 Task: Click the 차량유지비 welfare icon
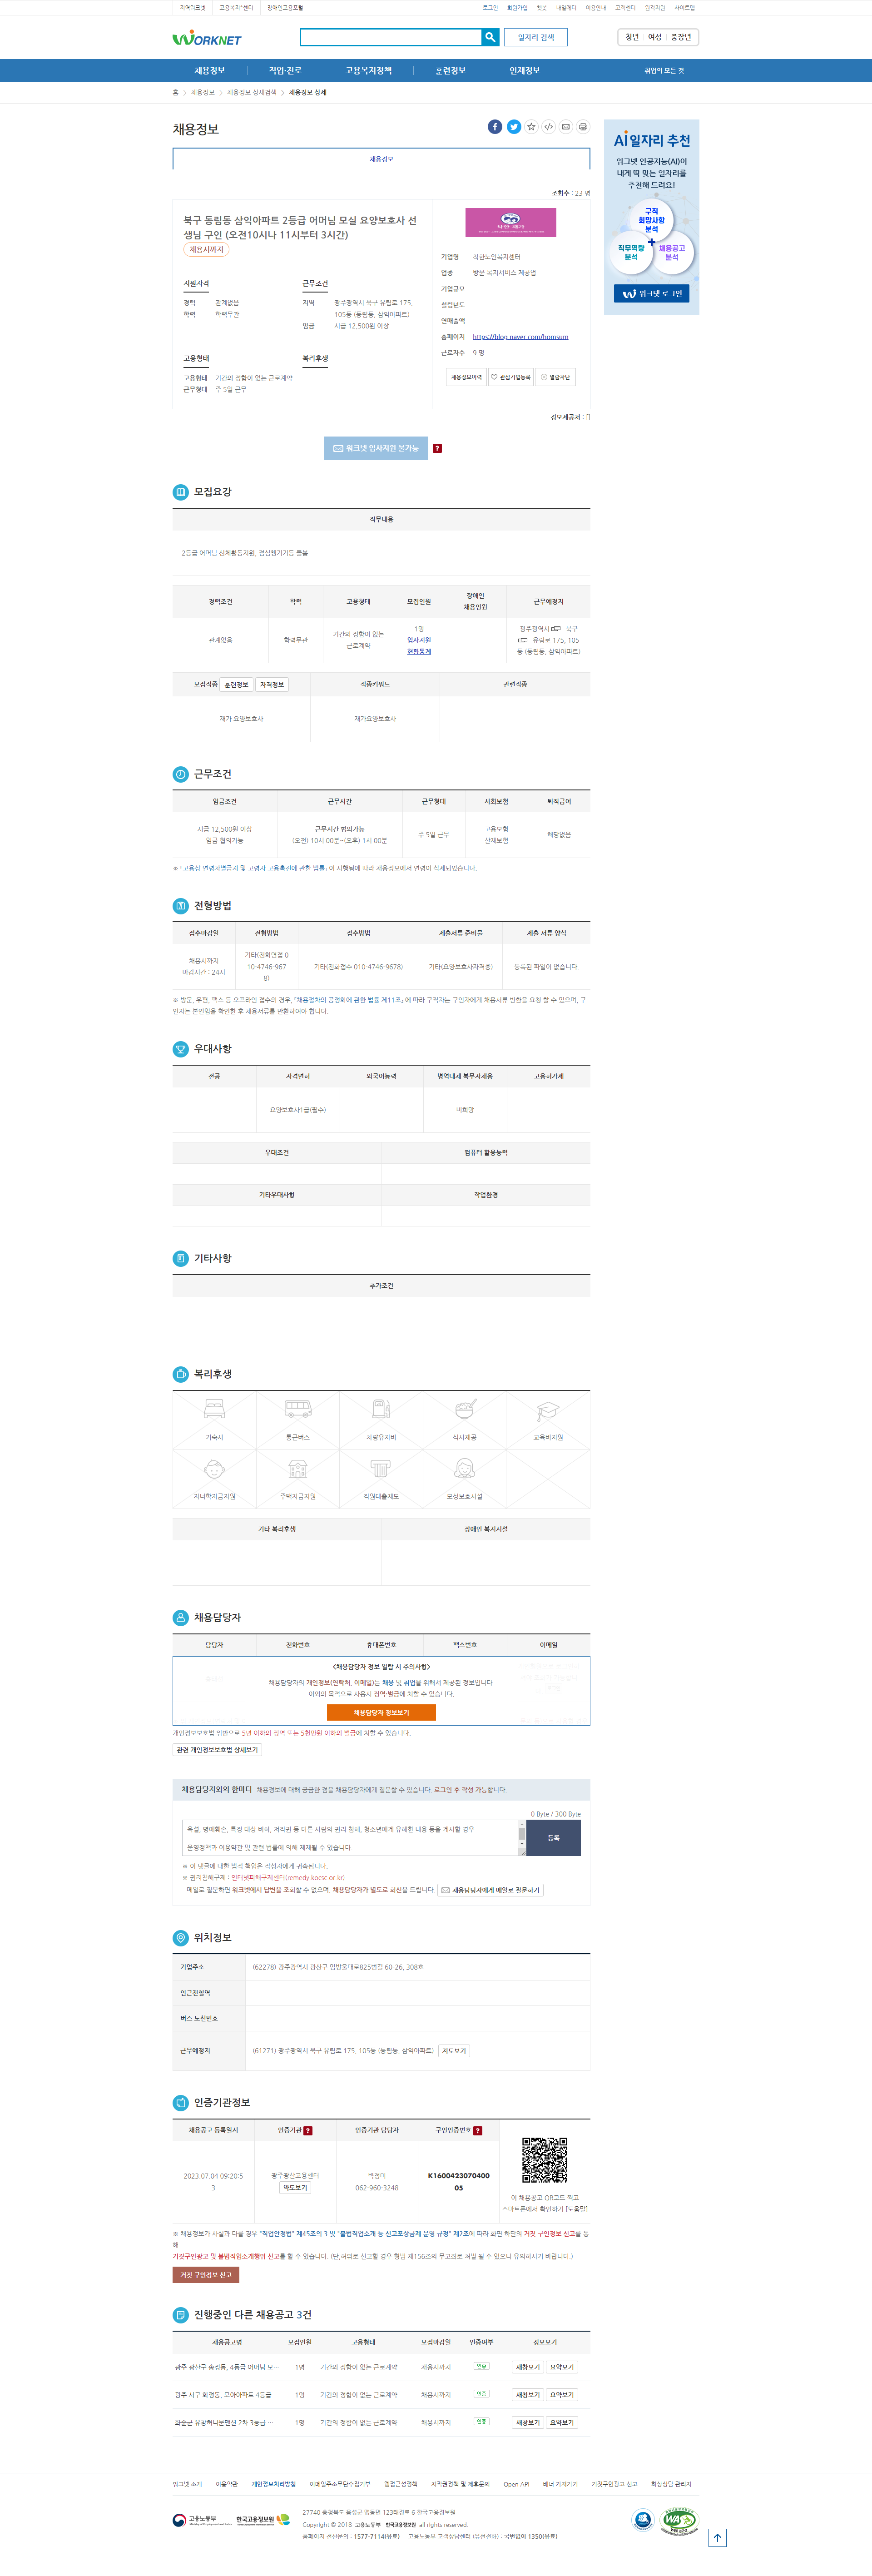381,1410
